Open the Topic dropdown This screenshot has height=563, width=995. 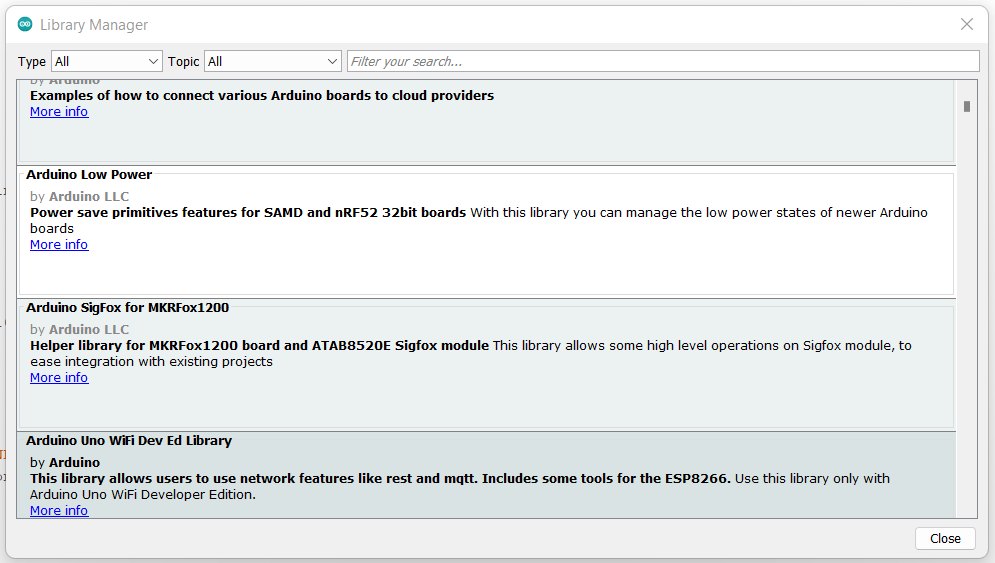coord(272,62)
